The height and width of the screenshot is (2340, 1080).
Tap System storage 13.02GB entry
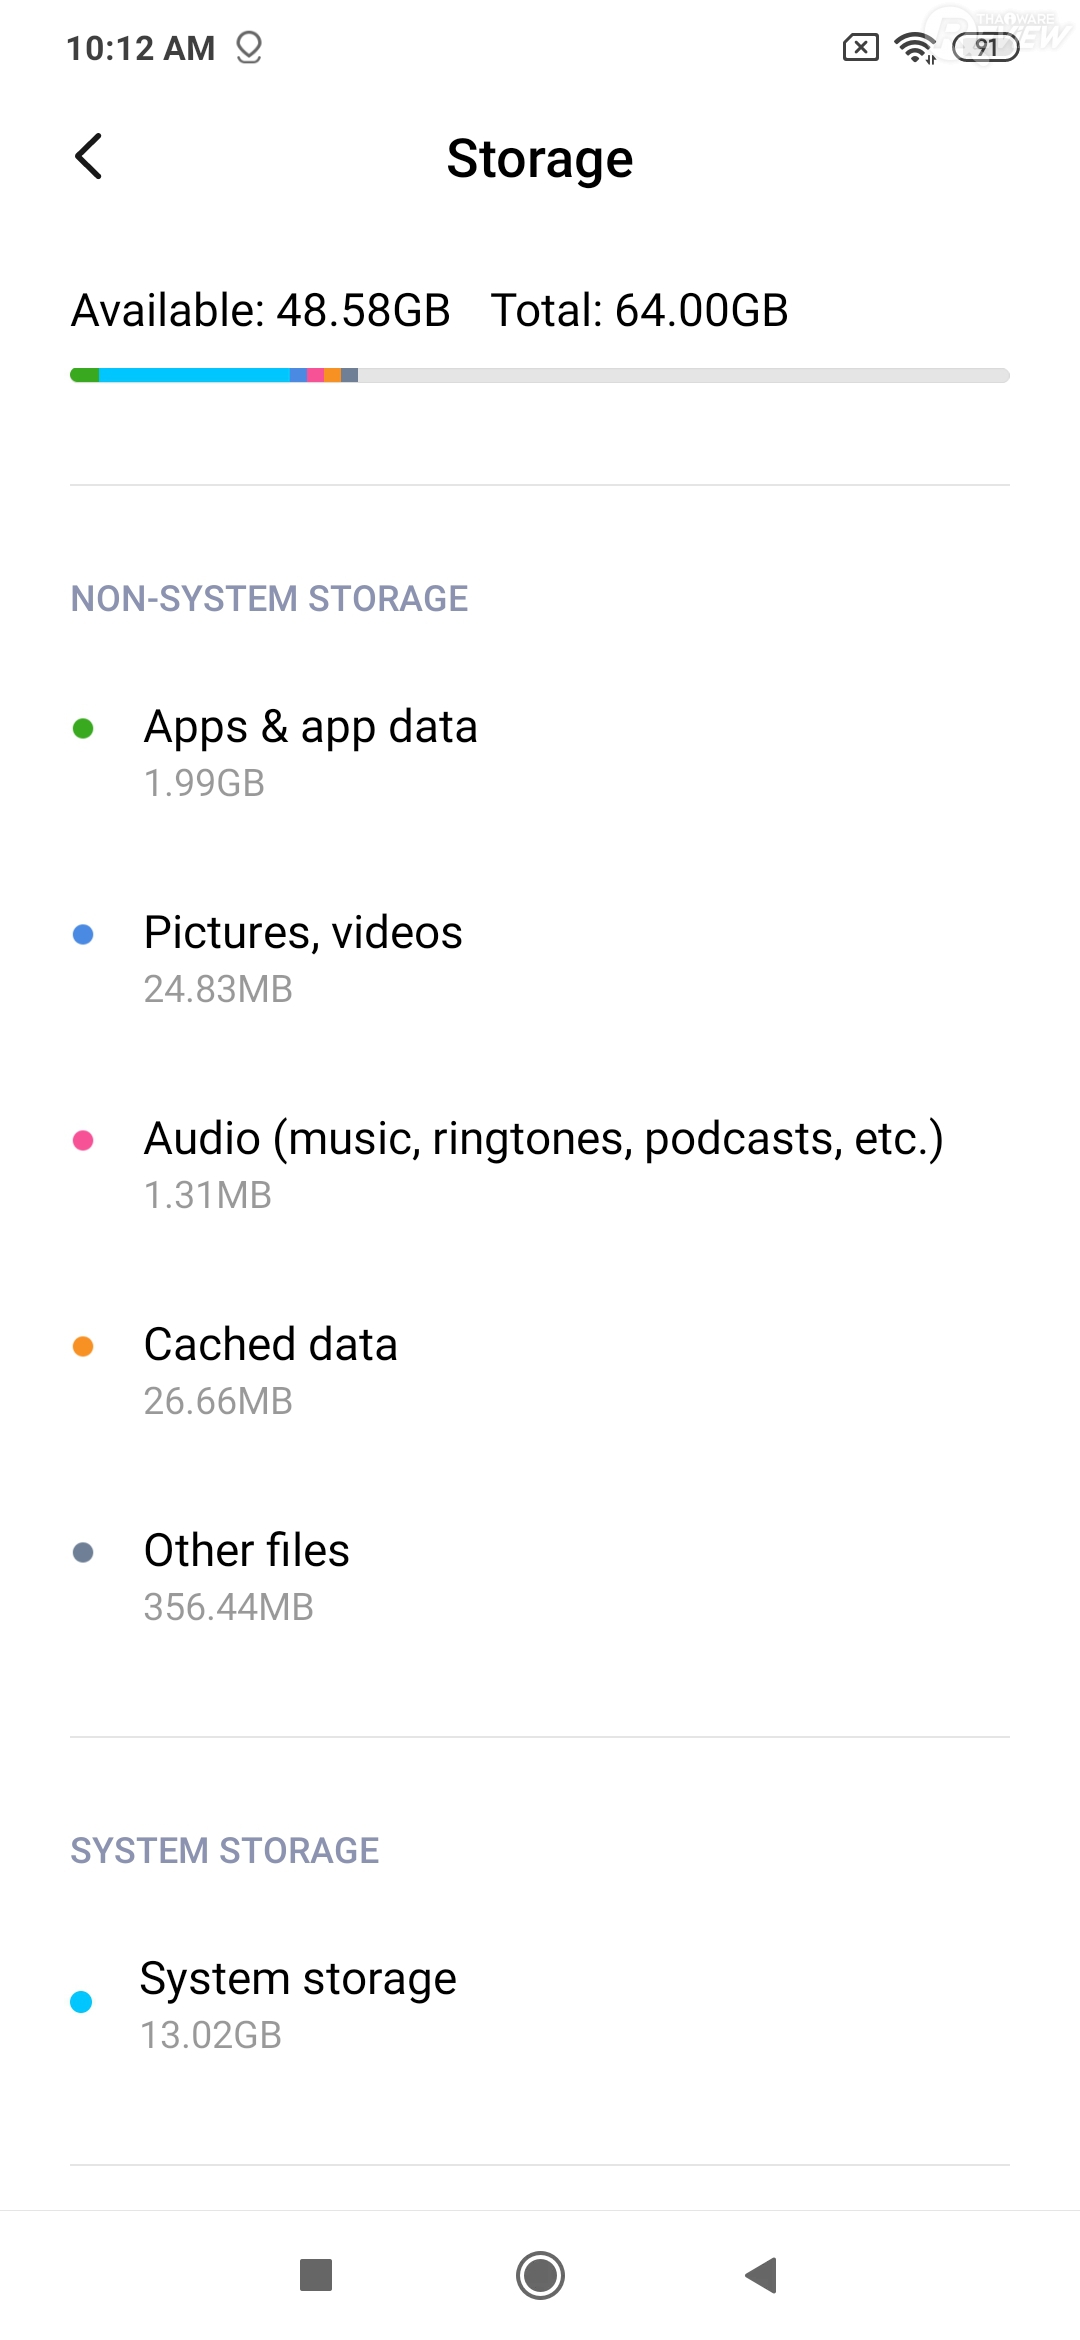pos(298,2004)
